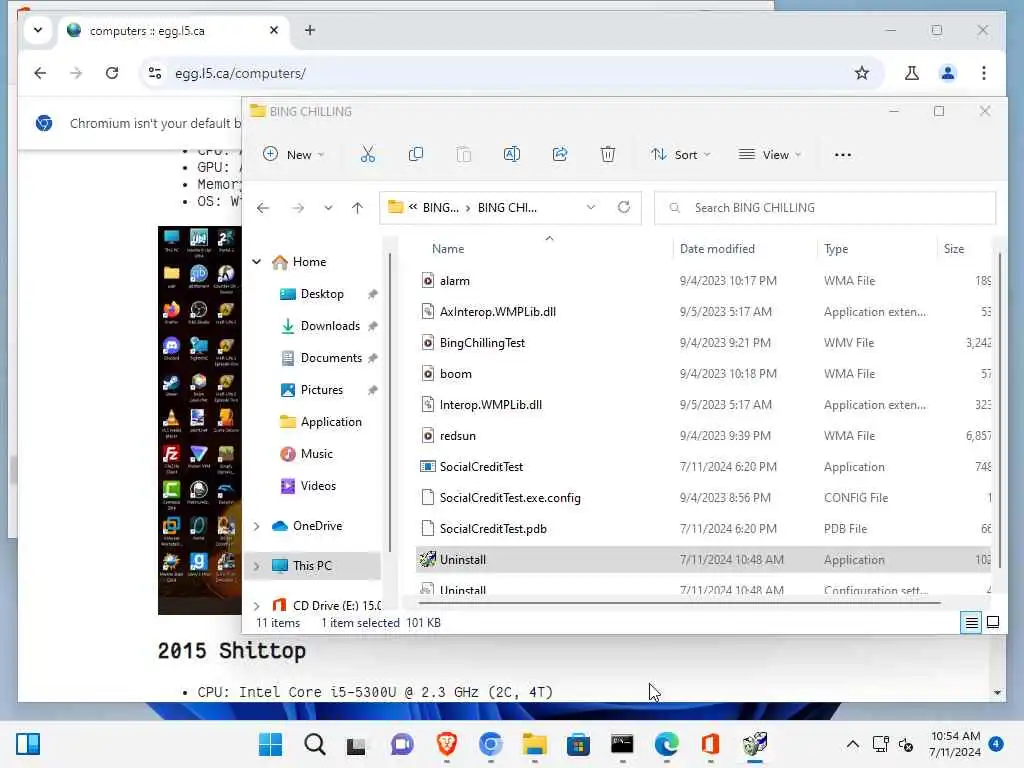
Task: Click the desktop screenshot thumbnail on webpage
Action: 200,420
